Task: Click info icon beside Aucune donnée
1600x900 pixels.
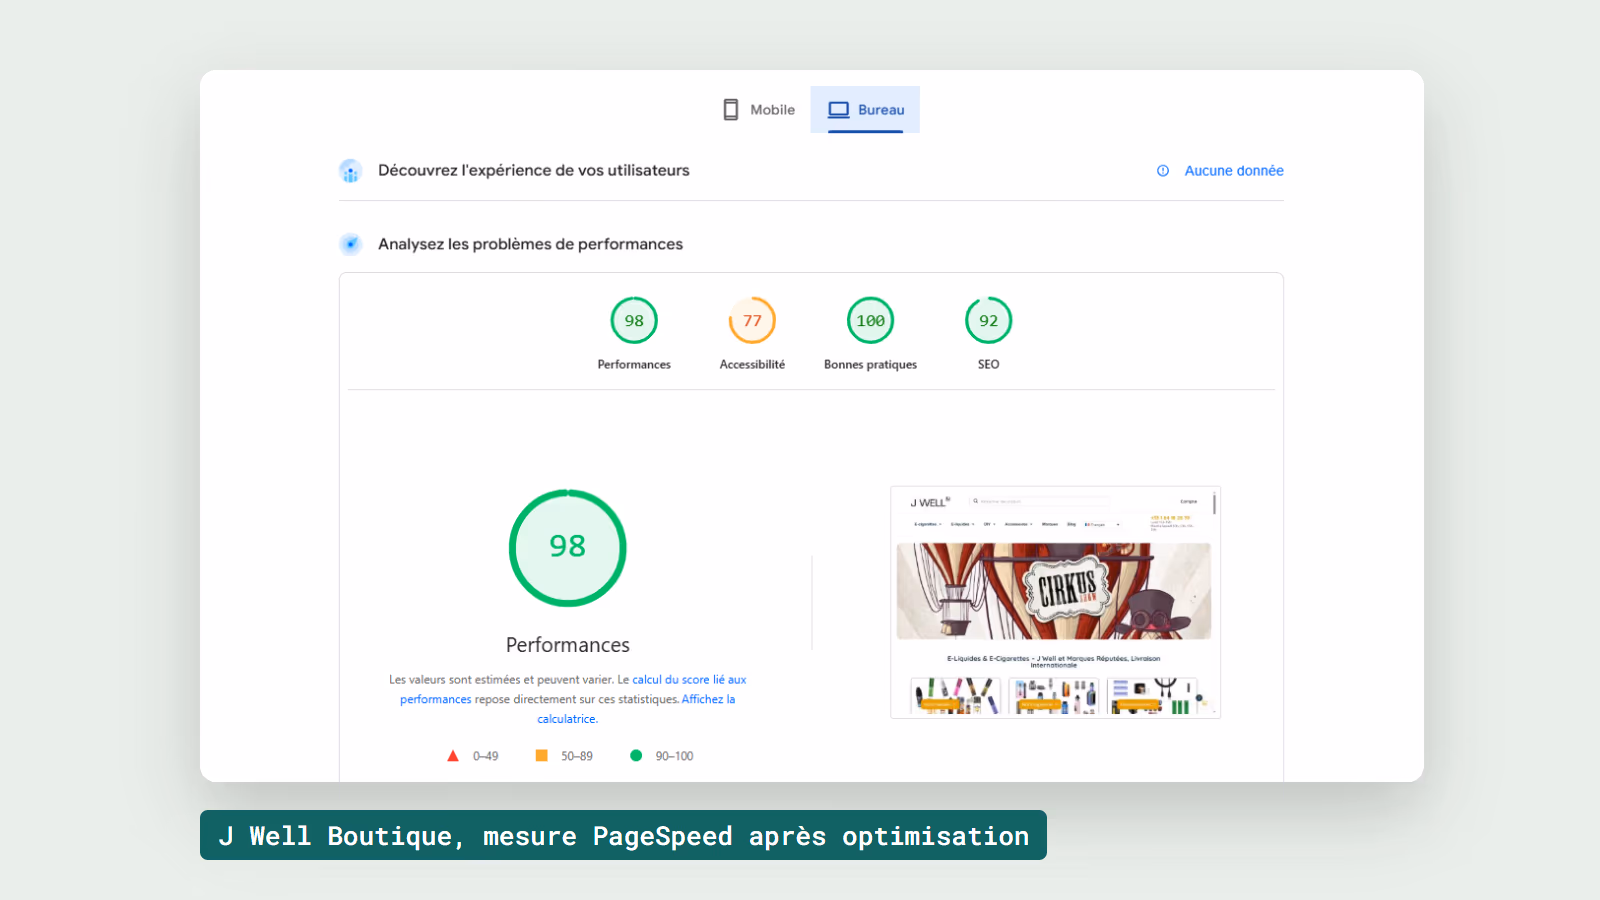Action: point(1163,171)
